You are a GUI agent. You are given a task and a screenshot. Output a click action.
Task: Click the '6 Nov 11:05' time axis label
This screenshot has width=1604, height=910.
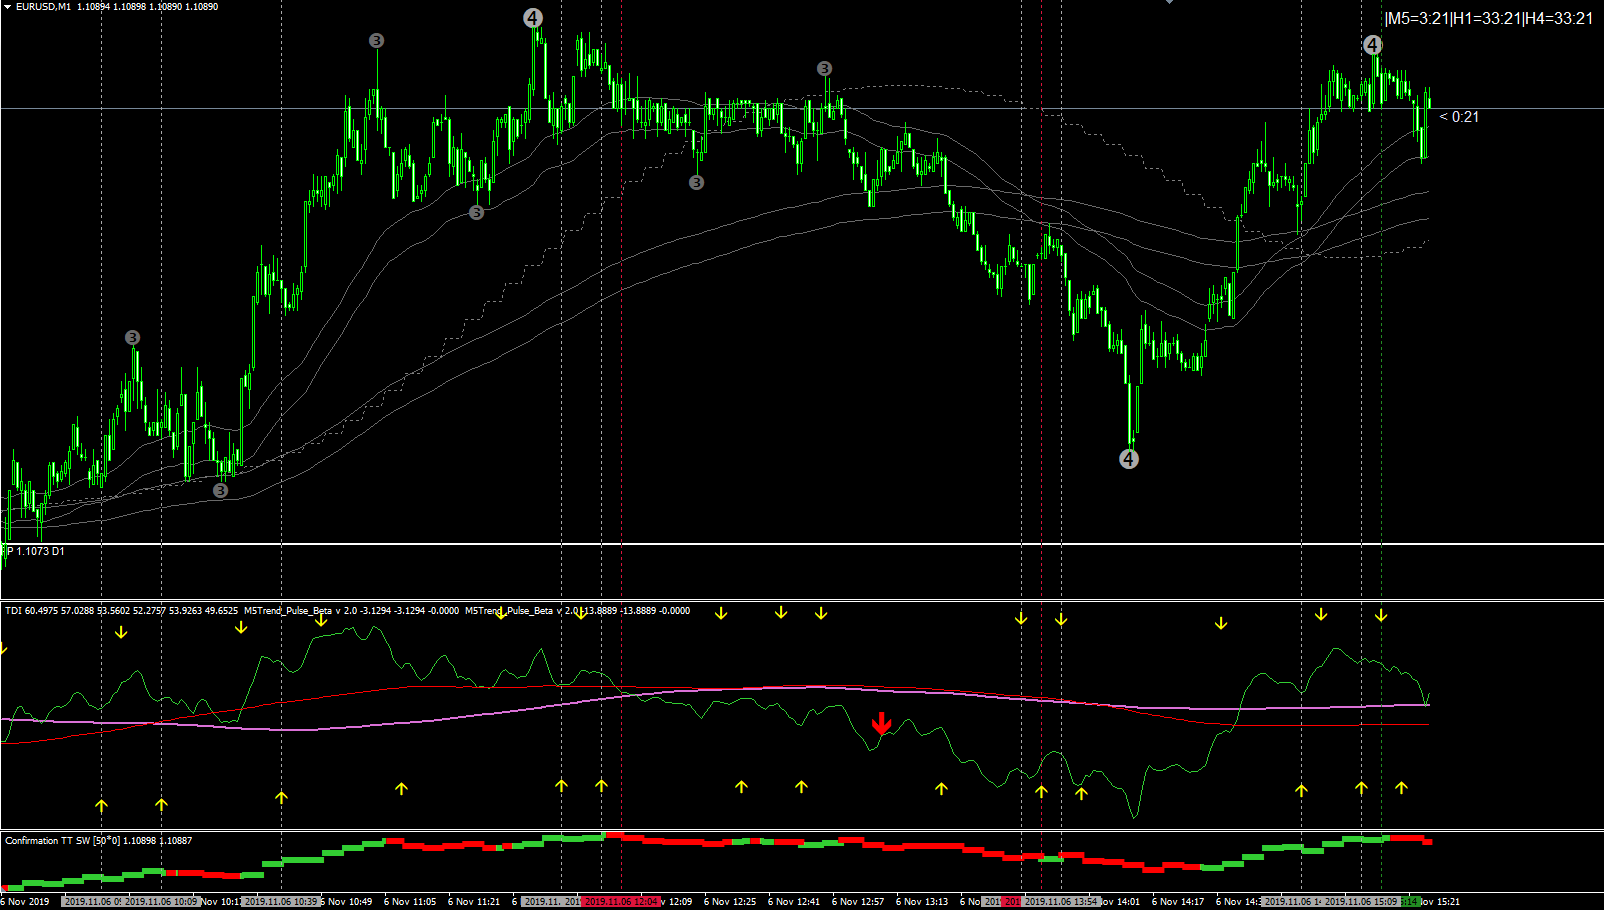pyautogui.click(x=410, y=901)
